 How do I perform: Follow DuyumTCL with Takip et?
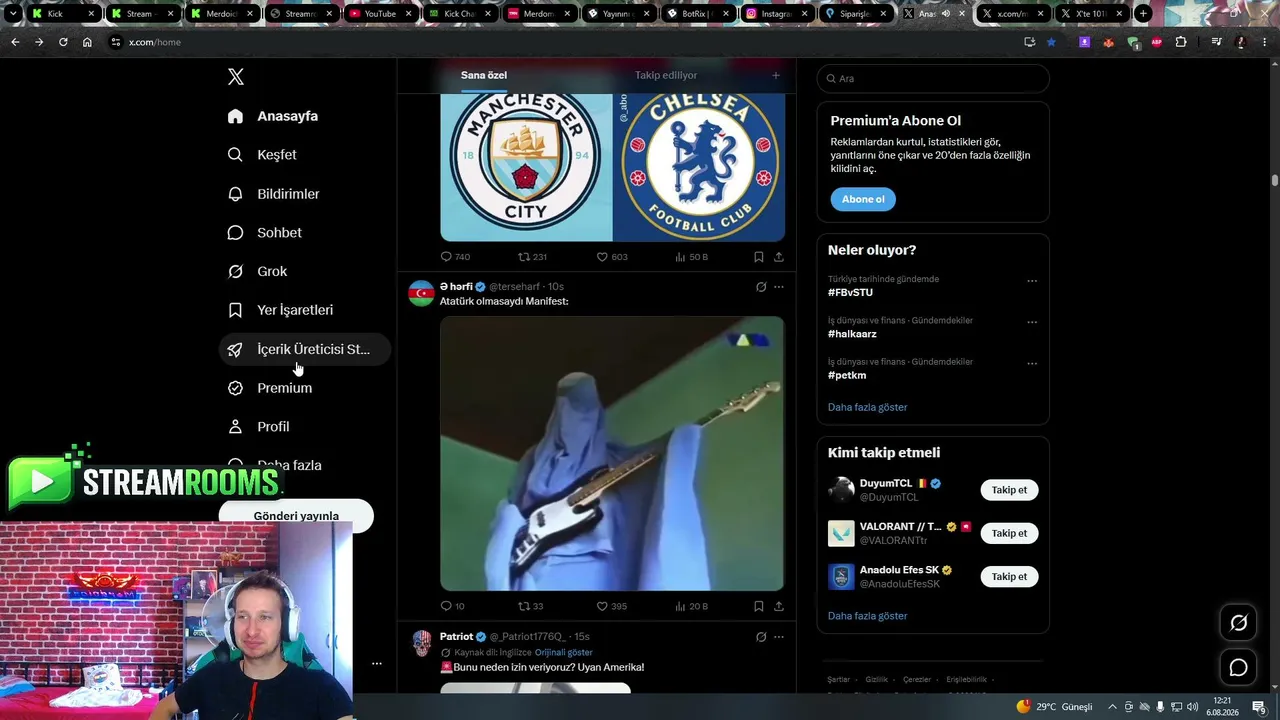click(x=1009, y=490)
